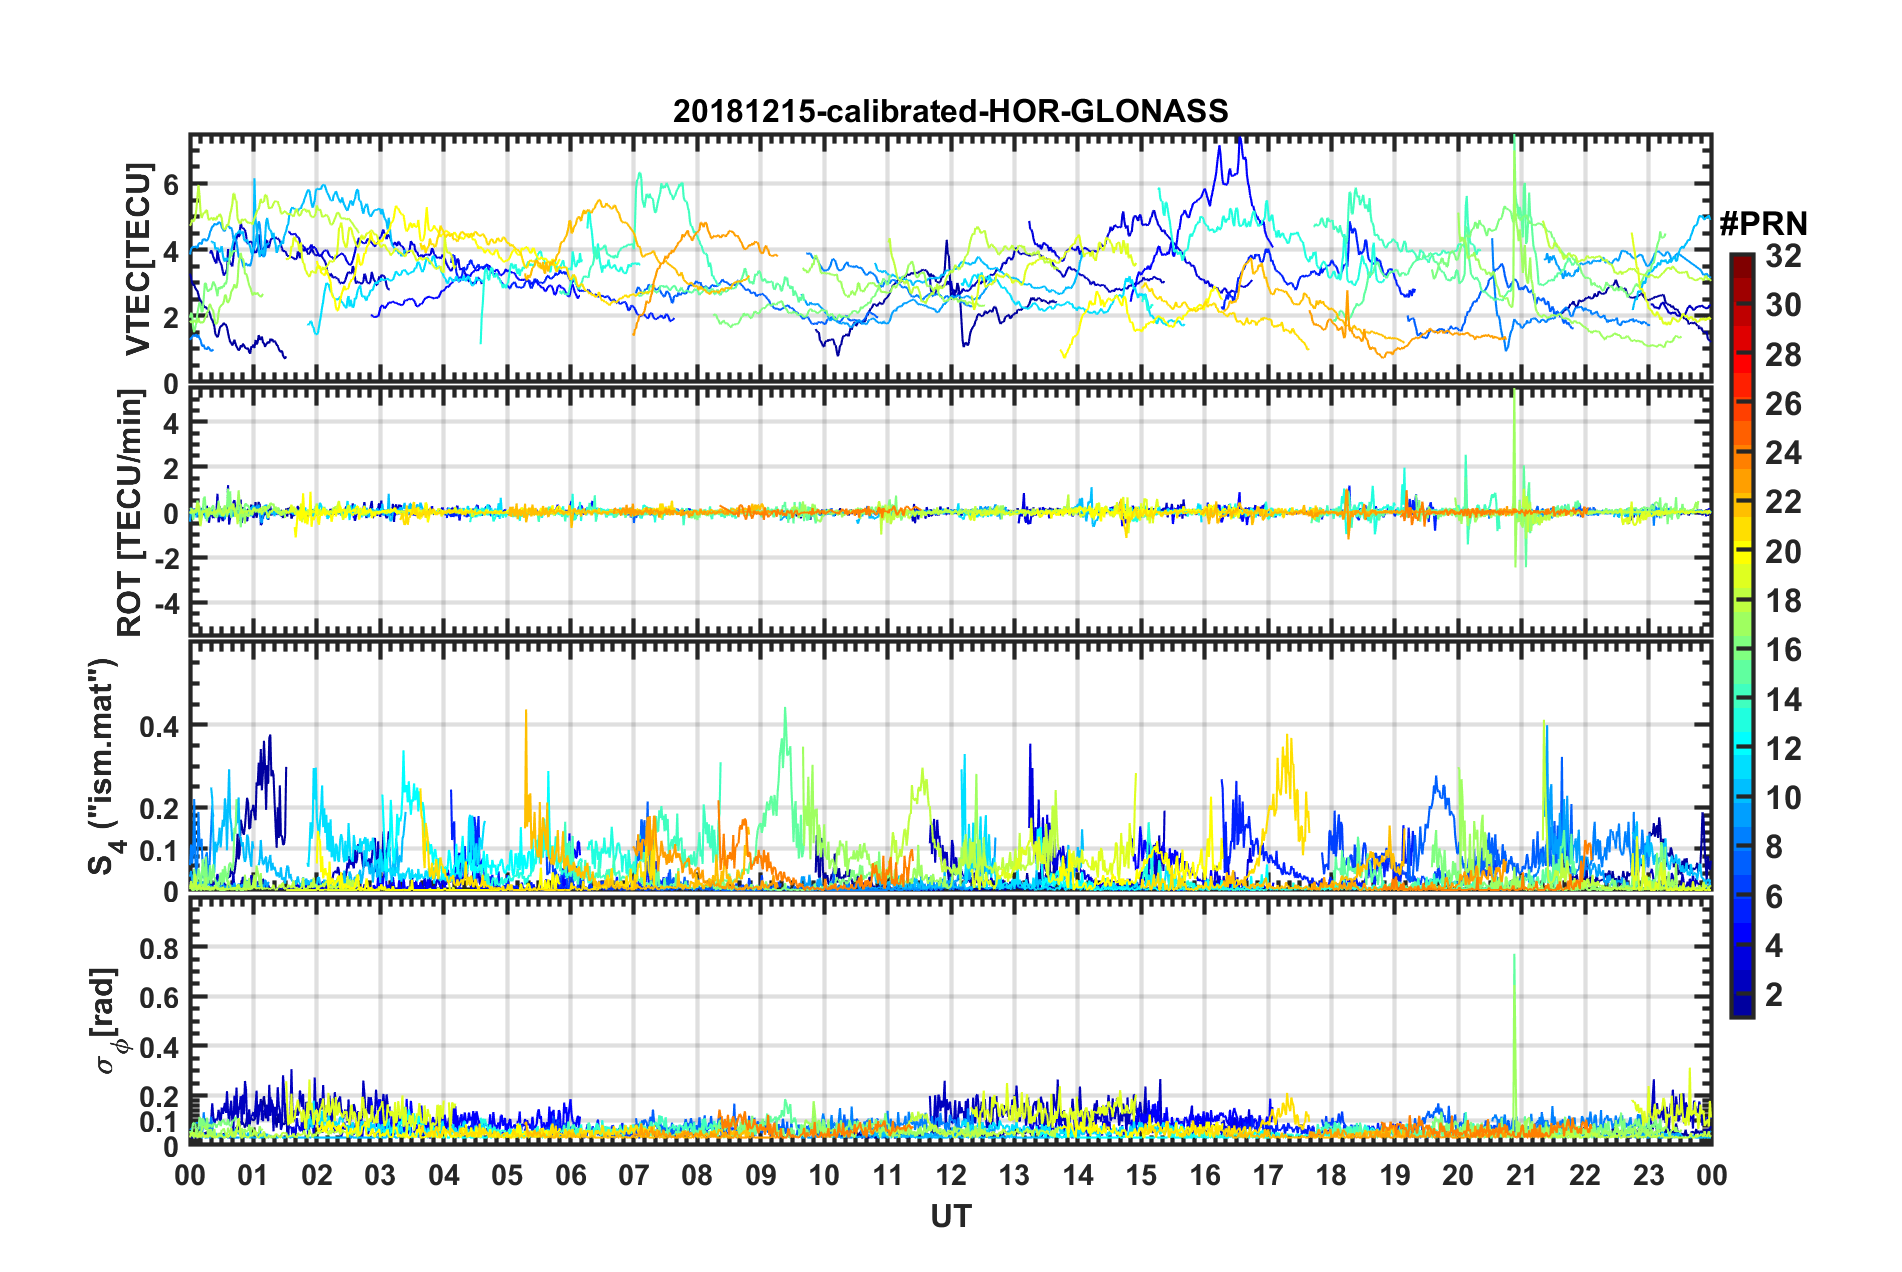Click x-axis tick label 07
1902x1272 pixels.
coord(634,1175)
